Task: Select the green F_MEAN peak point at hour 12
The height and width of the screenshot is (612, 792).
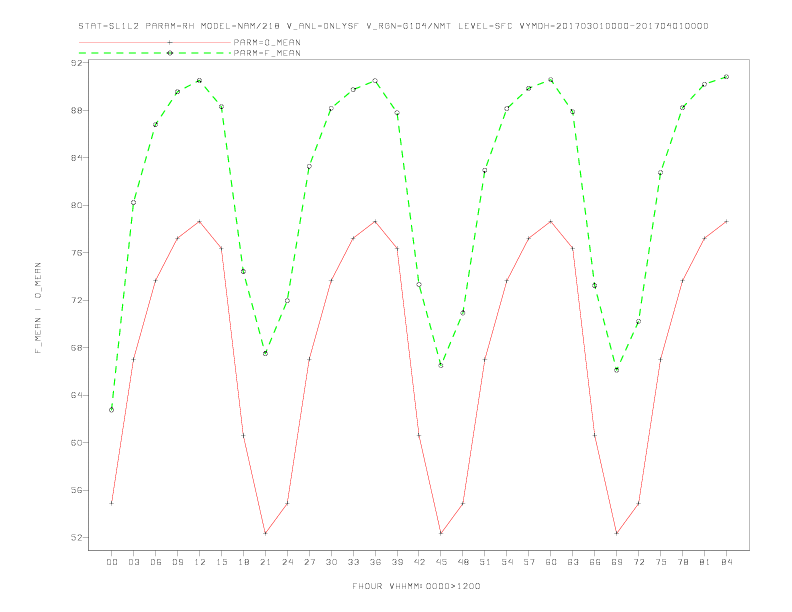Action: (200, 80)
